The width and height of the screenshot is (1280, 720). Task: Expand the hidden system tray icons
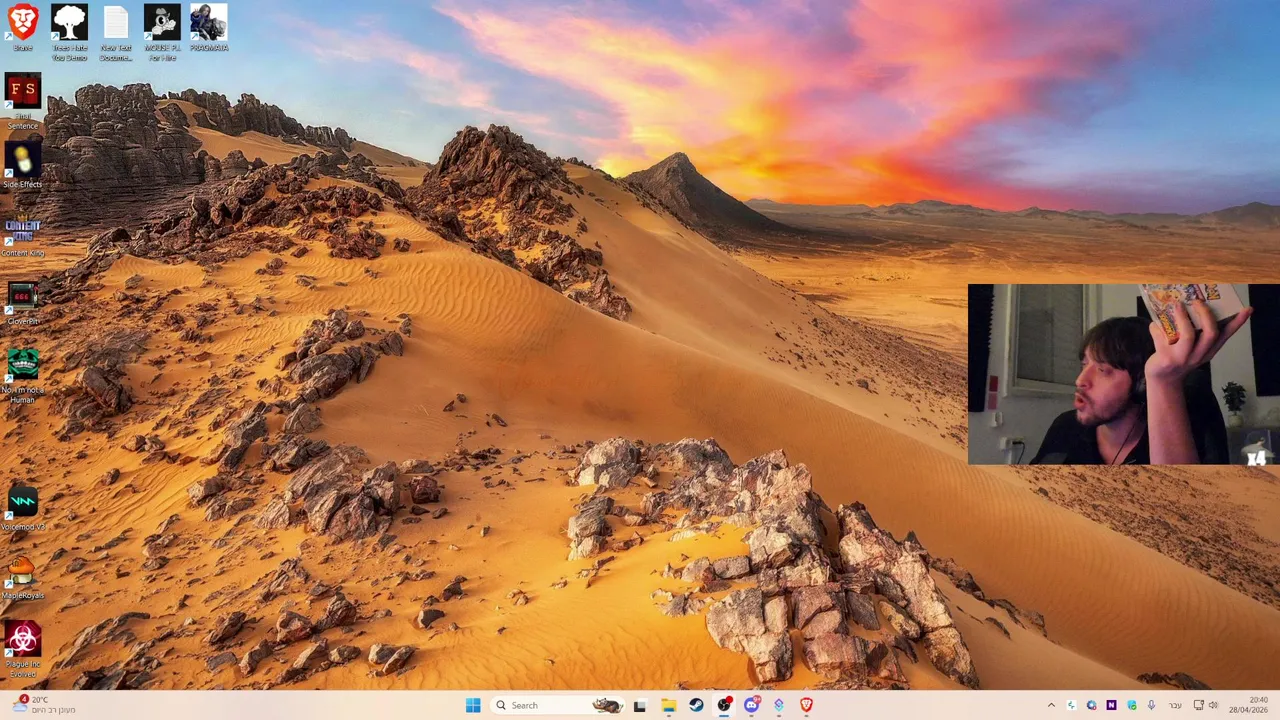click(x=1051, y=705)
